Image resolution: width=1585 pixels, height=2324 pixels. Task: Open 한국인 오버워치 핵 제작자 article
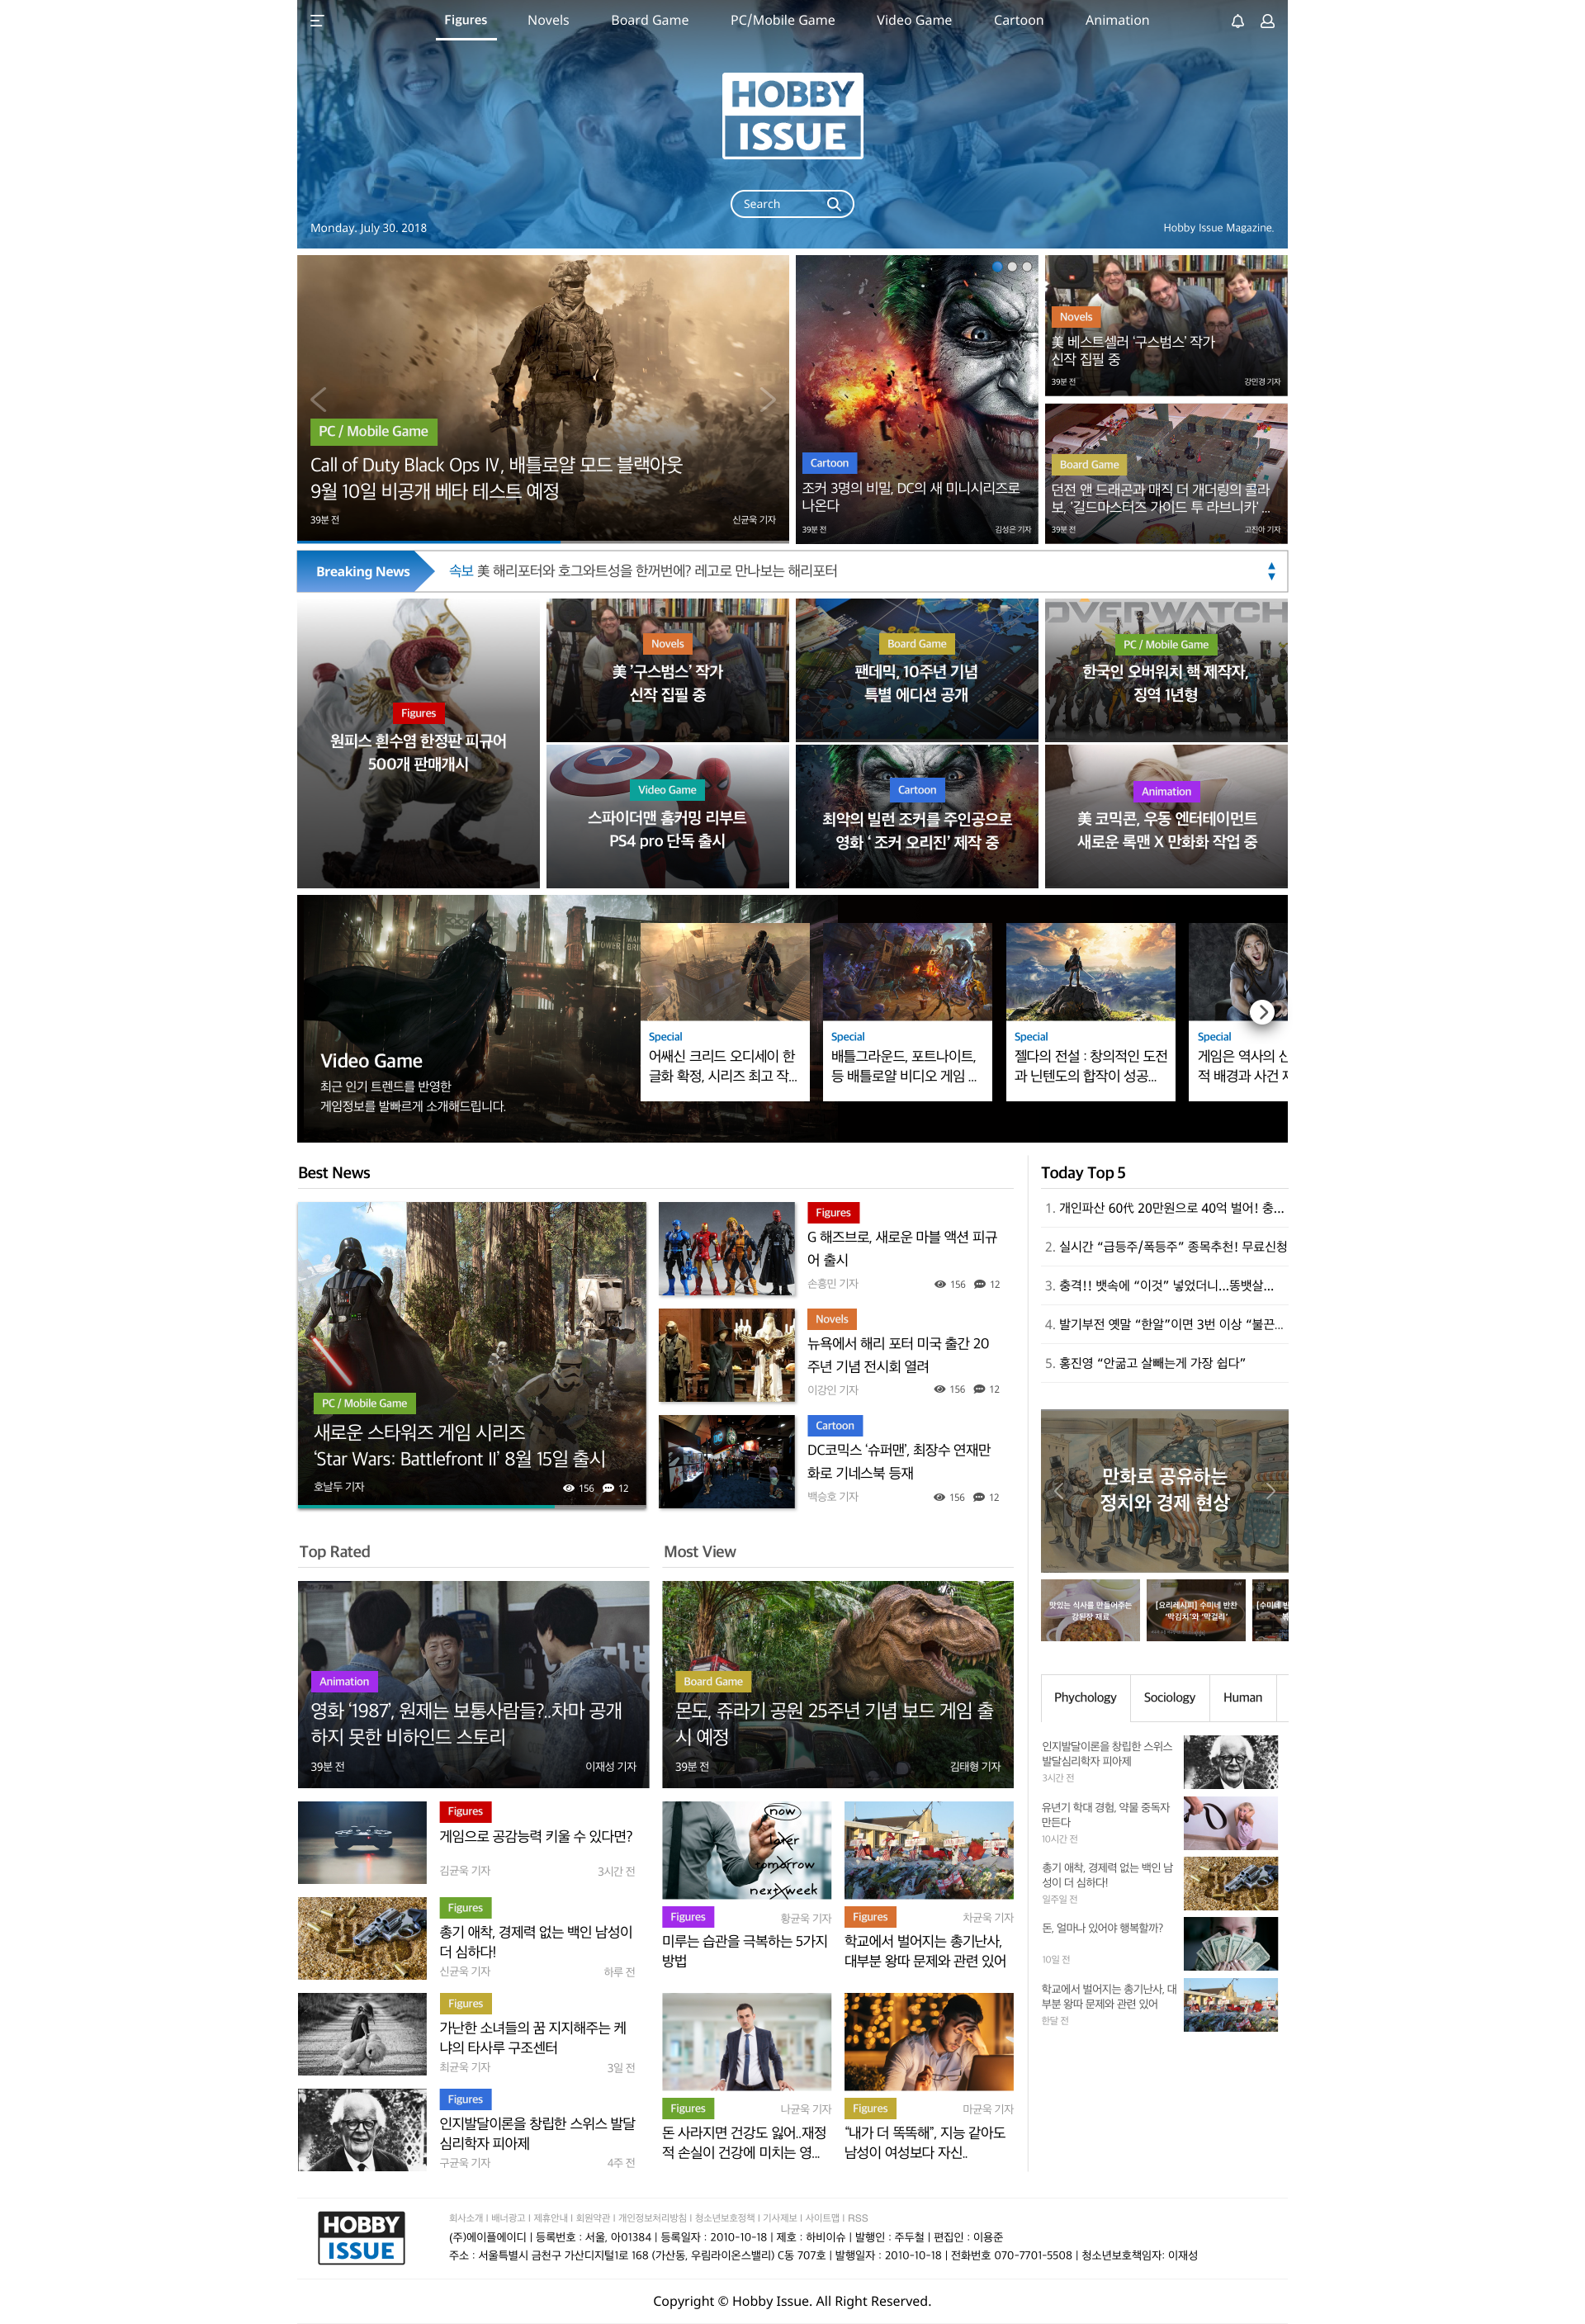1166,671
